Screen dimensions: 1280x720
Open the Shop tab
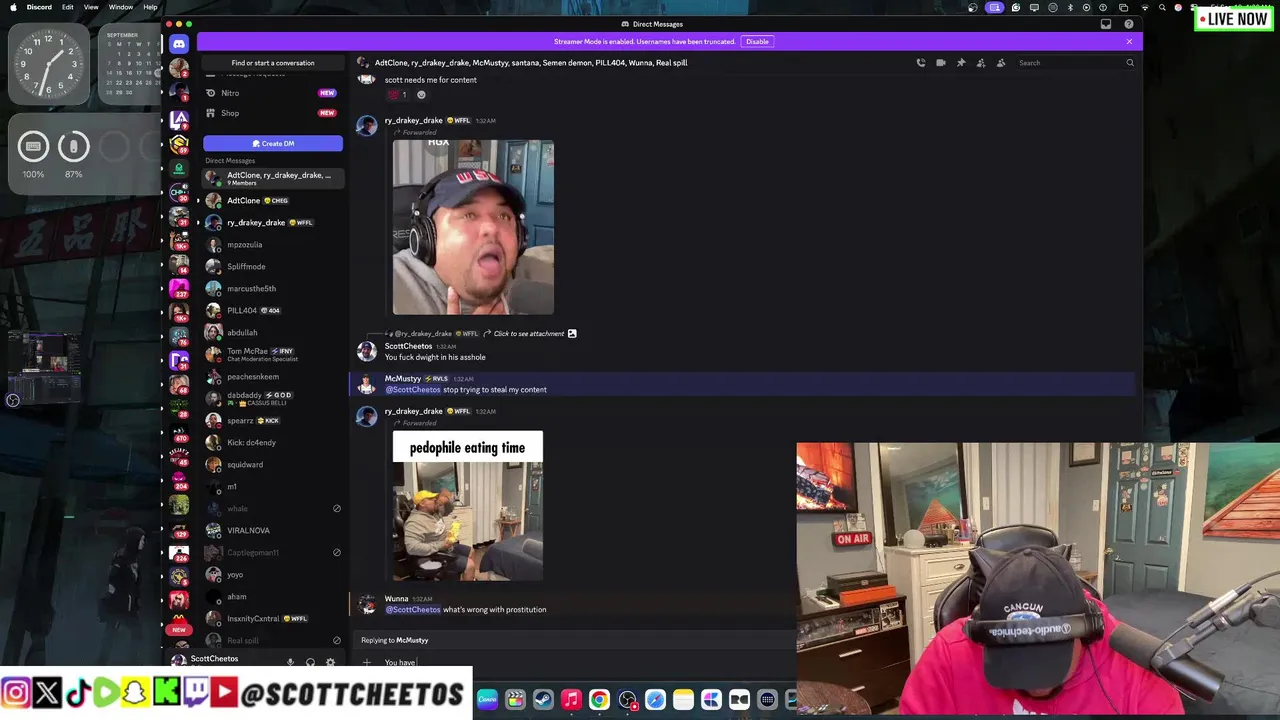click(272, 113)
